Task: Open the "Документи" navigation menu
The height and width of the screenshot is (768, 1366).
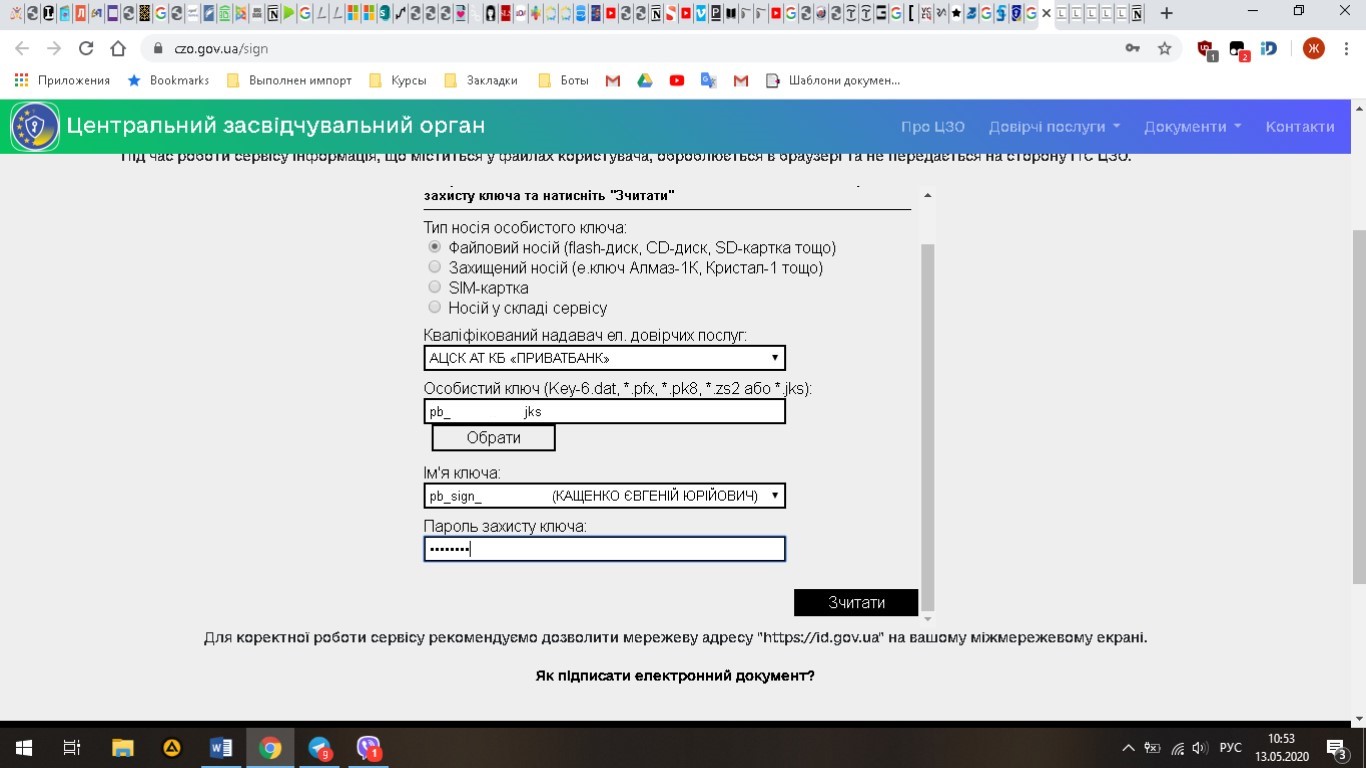Action: (1192, 127)
